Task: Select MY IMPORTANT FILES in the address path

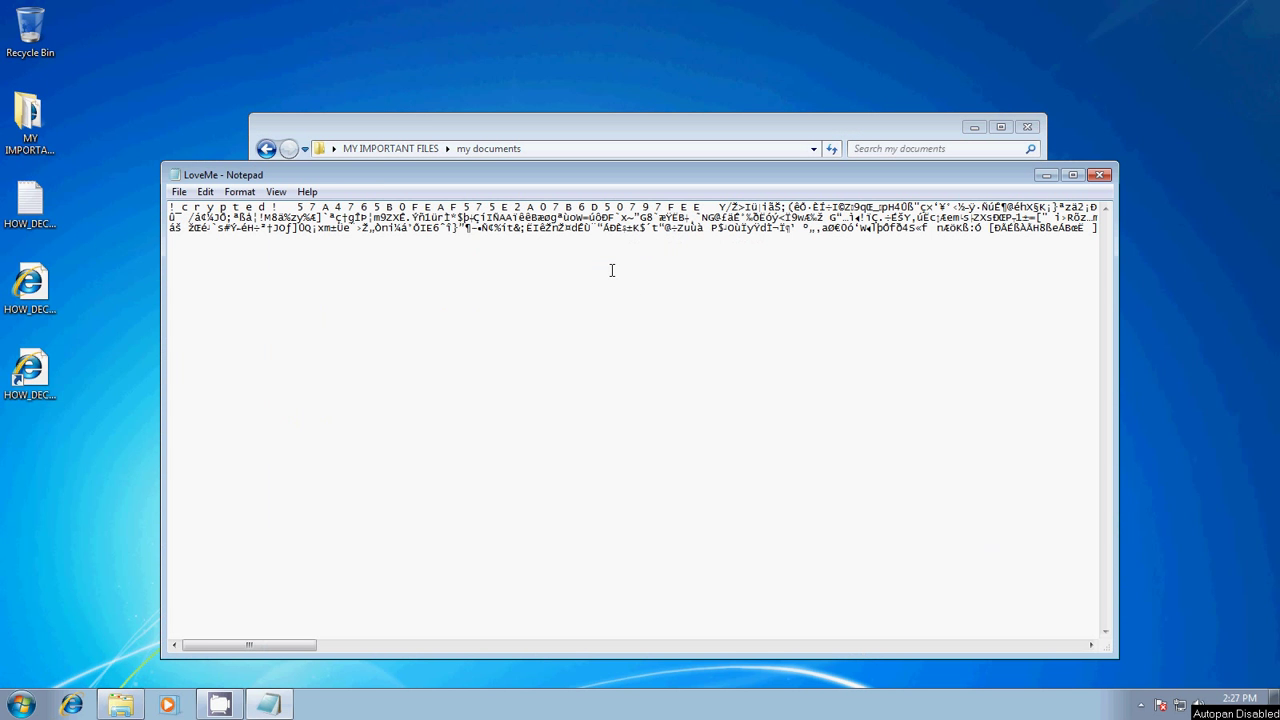Action: [390, 149]
